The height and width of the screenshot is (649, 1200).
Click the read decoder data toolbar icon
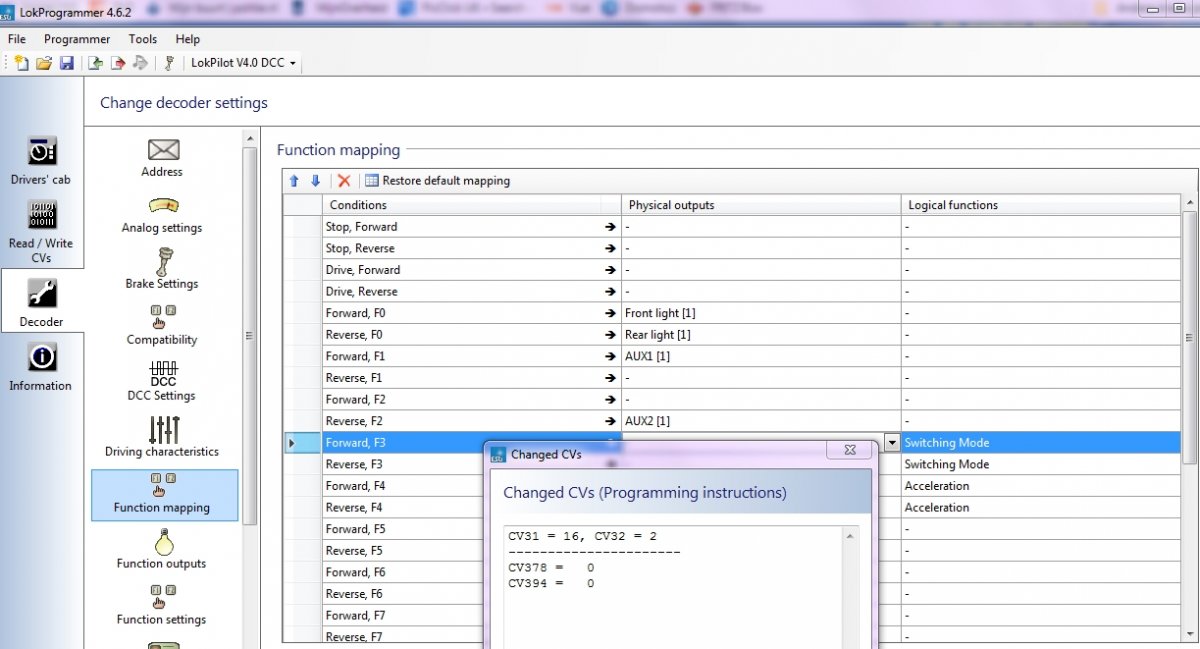coord(96,63)
